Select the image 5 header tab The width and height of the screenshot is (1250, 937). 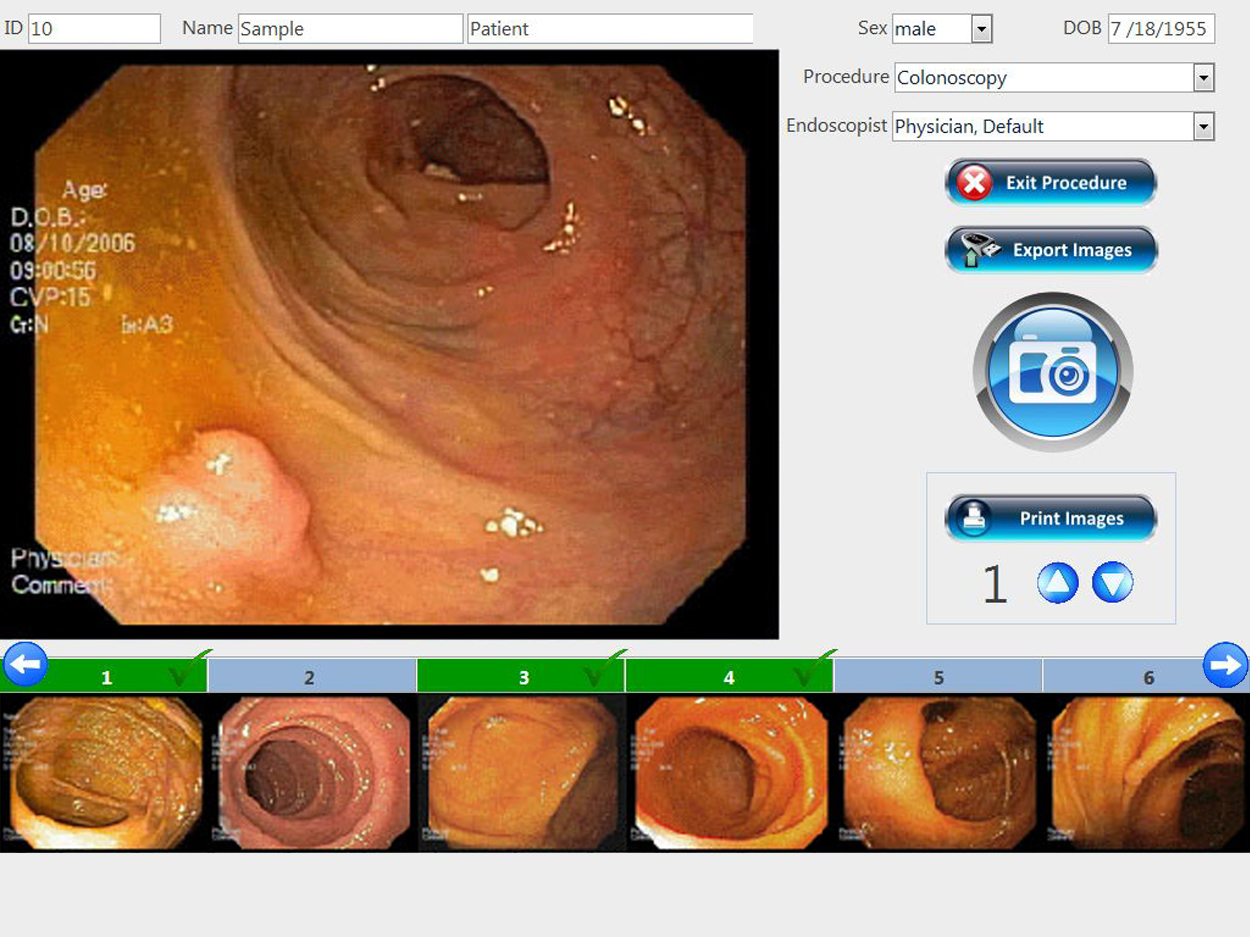point(937,677)
